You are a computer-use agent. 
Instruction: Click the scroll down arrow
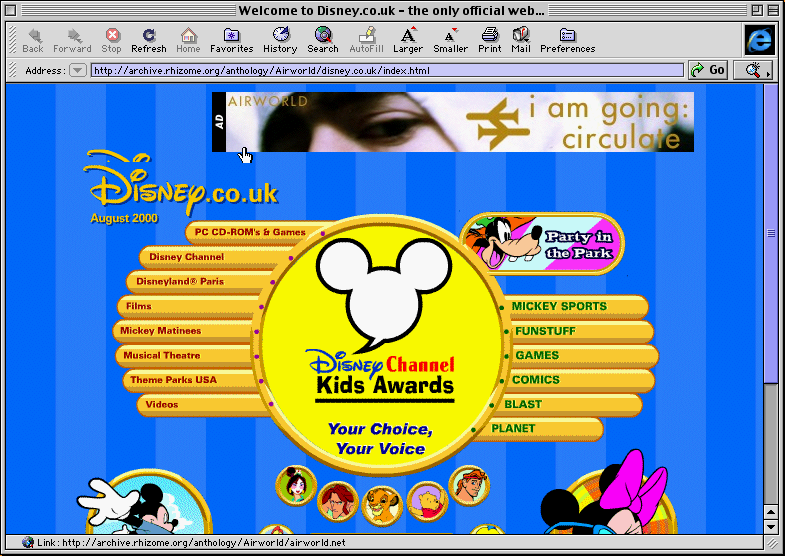[x=771, y=526]
